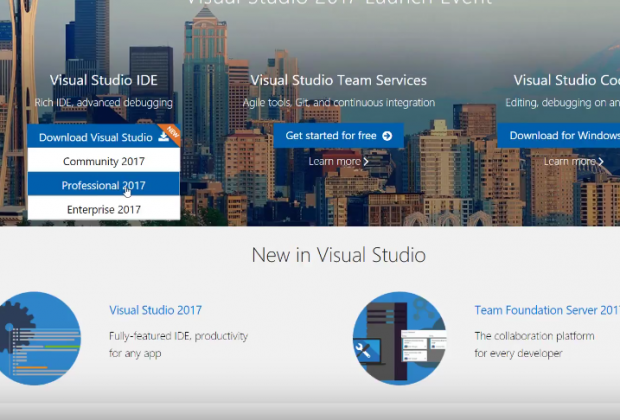Select Professional 2017 in the download list
Viewport: 620px width, 420px height.
(x=103, y=185)
